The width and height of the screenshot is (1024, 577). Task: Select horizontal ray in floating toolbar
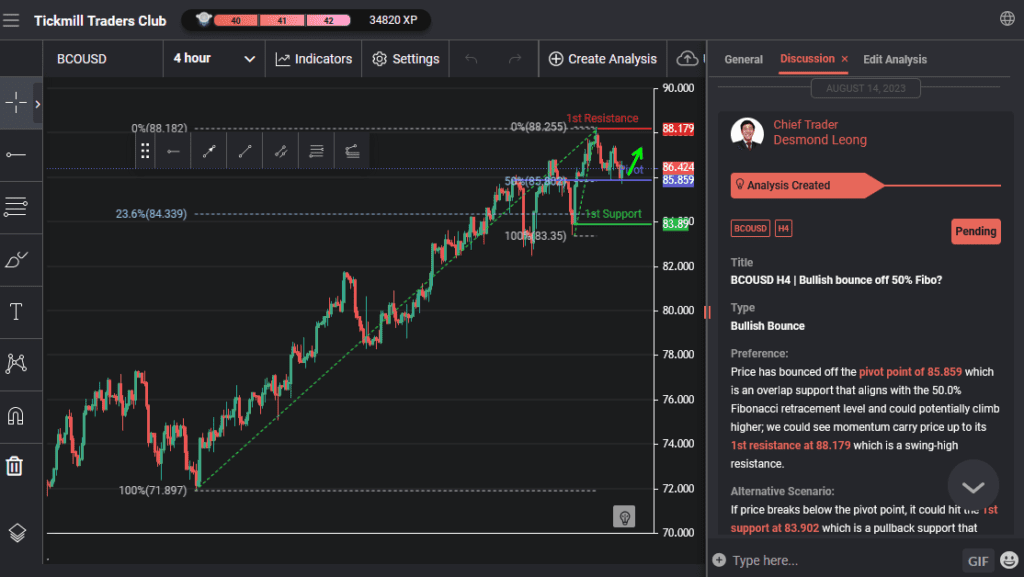[173, 151]
